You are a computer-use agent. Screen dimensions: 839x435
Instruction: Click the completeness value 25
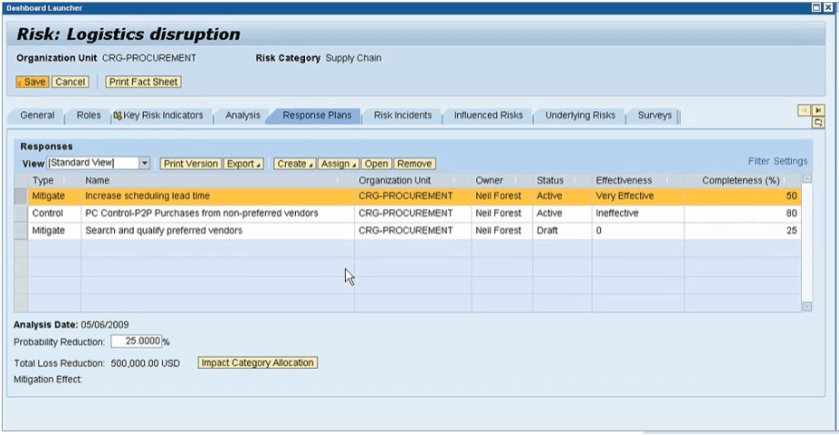pos(791,231)
